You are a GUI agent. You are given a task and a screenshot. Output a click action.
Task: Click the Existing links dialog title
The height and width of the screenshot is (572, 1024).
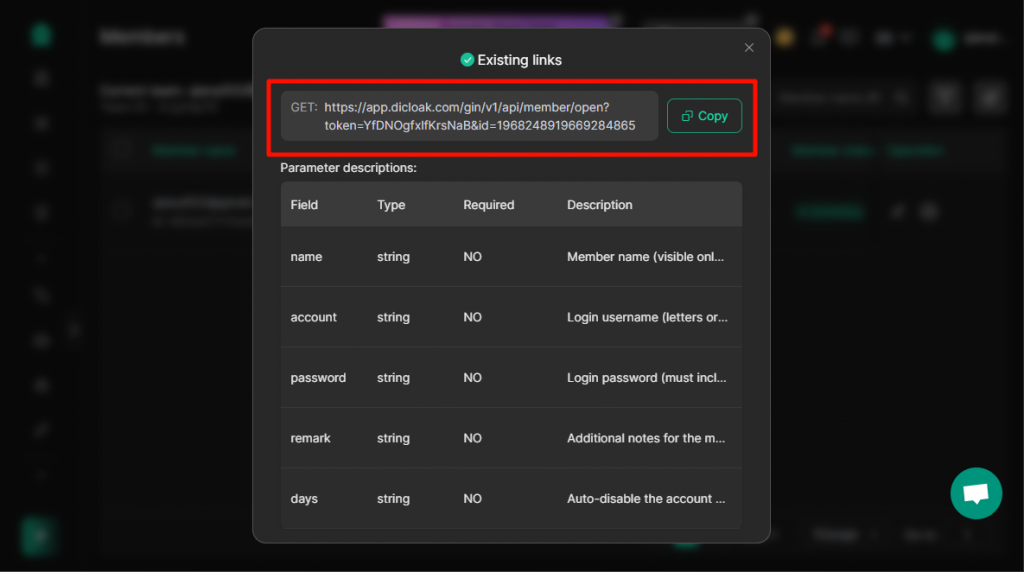coord(519,60)
